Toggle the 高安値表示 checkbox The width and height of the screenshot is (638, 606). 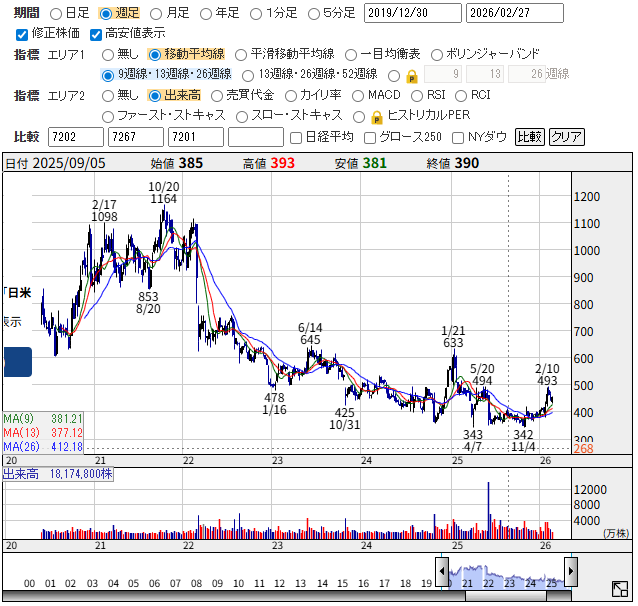(96, 33)
